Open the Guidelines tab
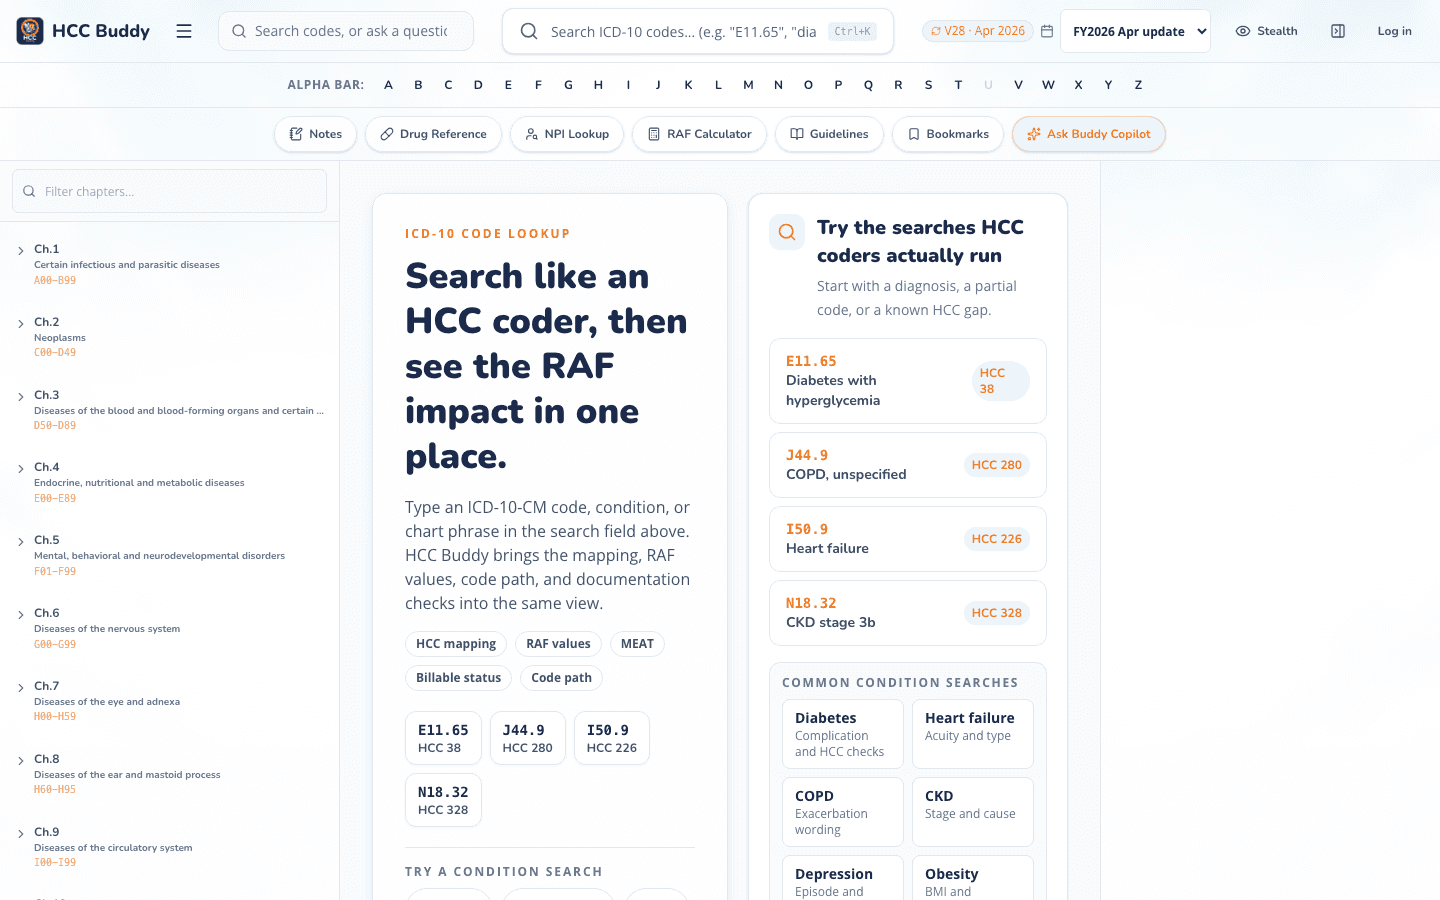 coord(829,134)
